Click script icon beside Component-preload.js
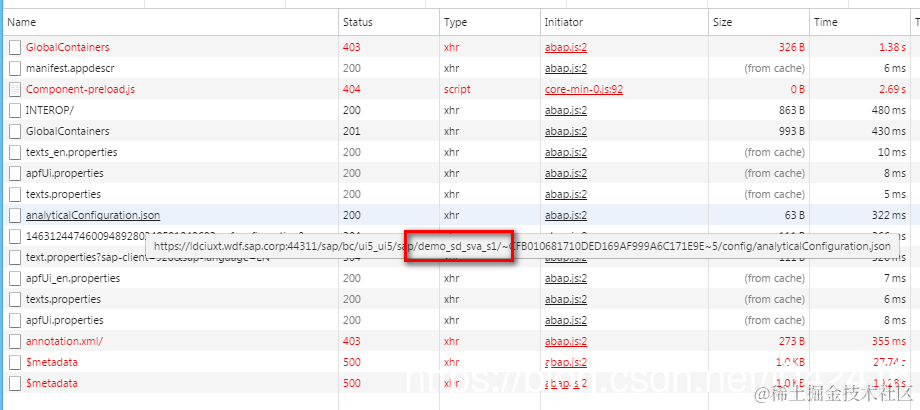 pyautogui.click(x=15, y=90)
